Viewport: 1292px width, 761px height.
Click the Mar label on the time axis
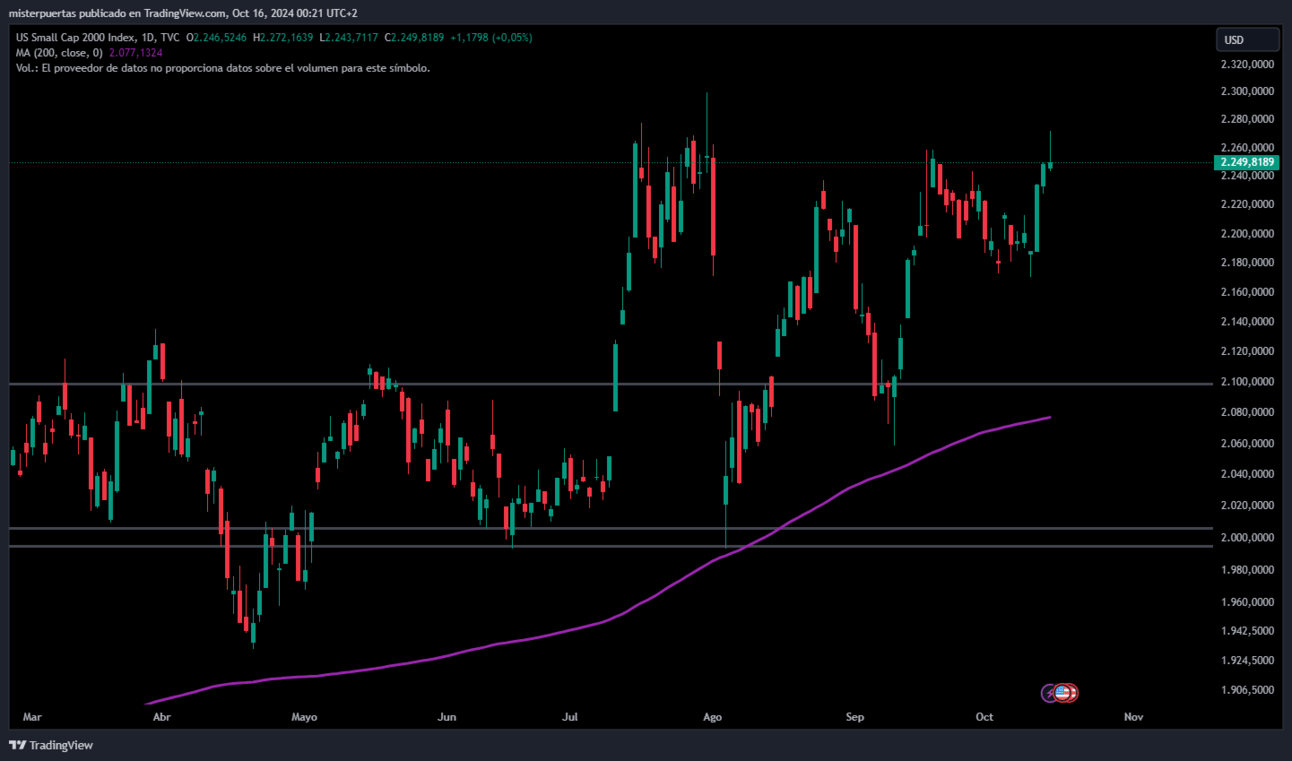click(32, 717)
